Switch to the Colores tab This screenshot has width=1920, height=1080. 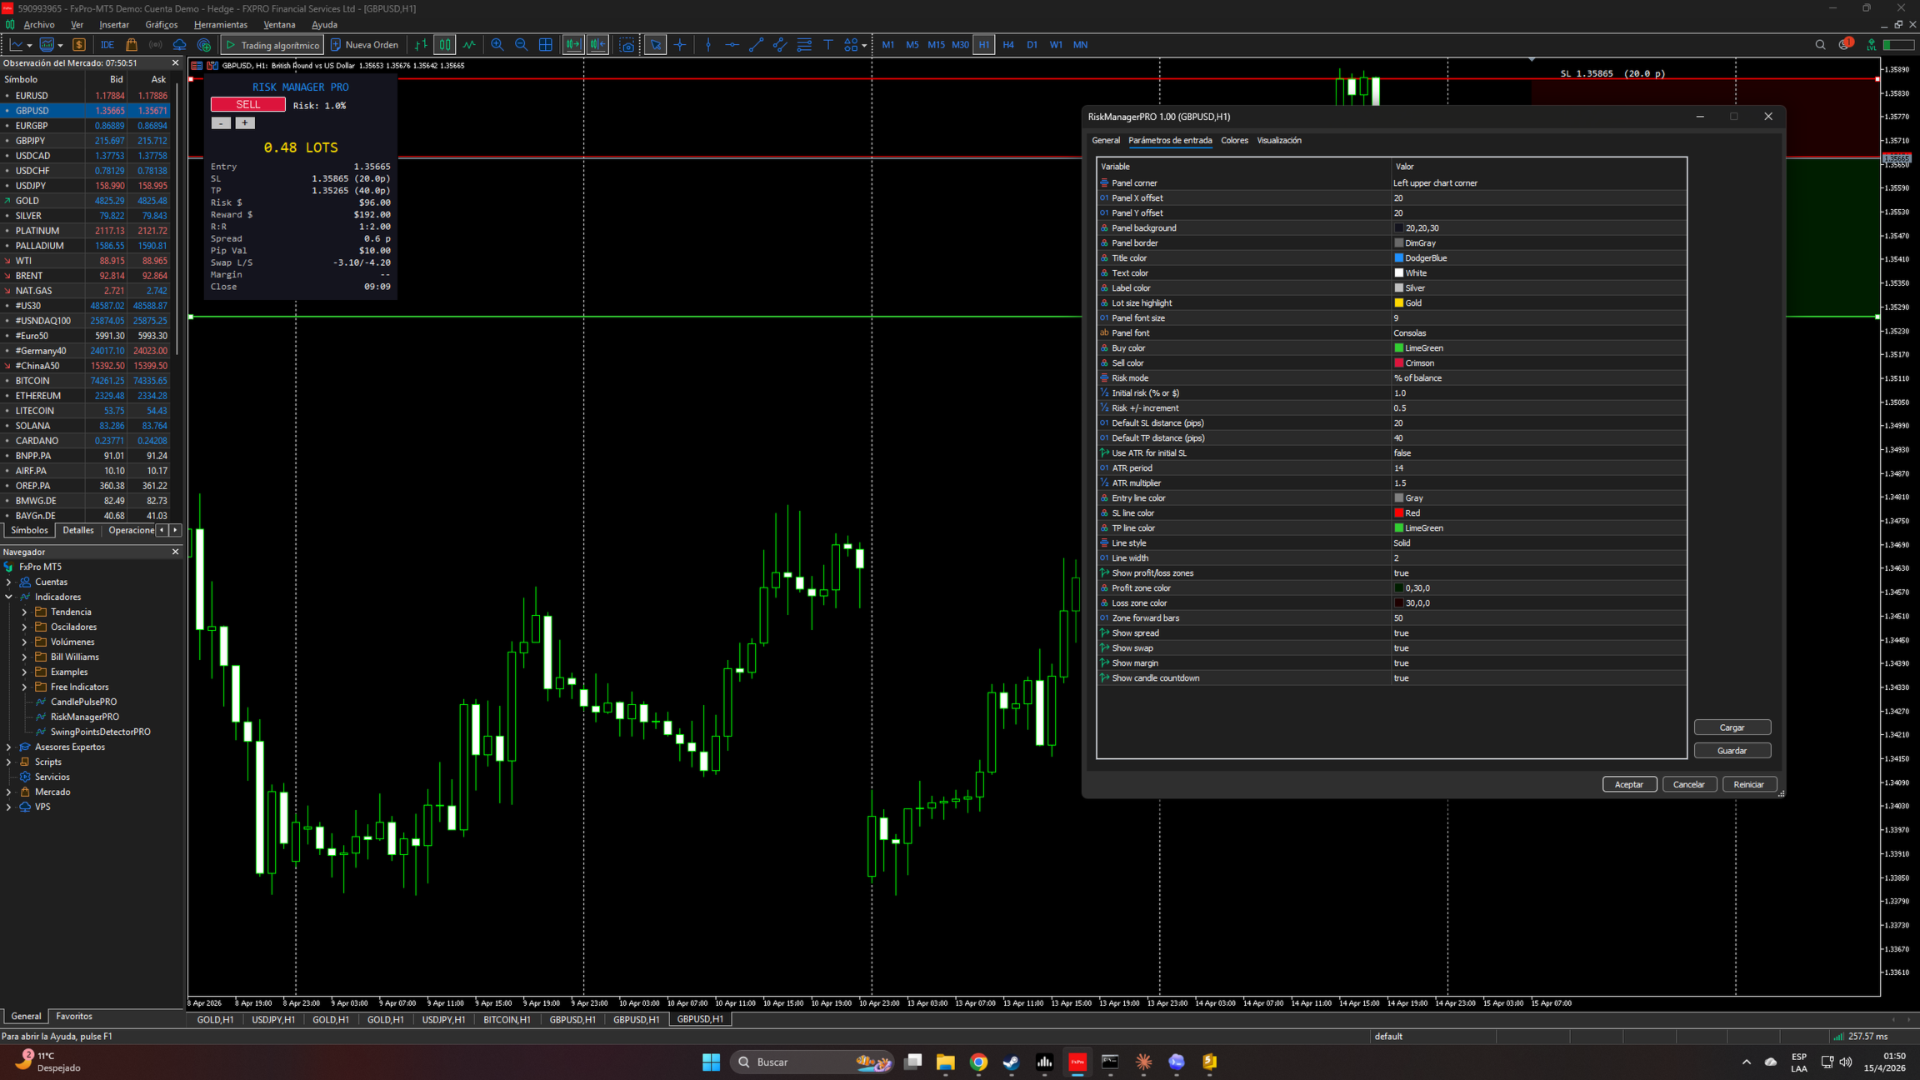[1234, 141]
